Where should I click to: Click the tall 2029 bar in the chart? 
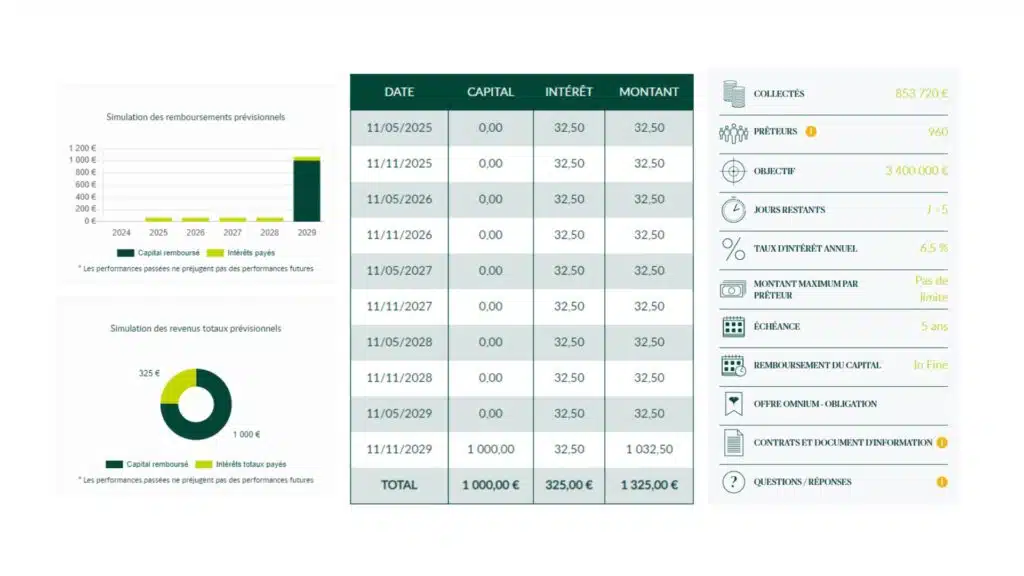(x=307, y=190)
